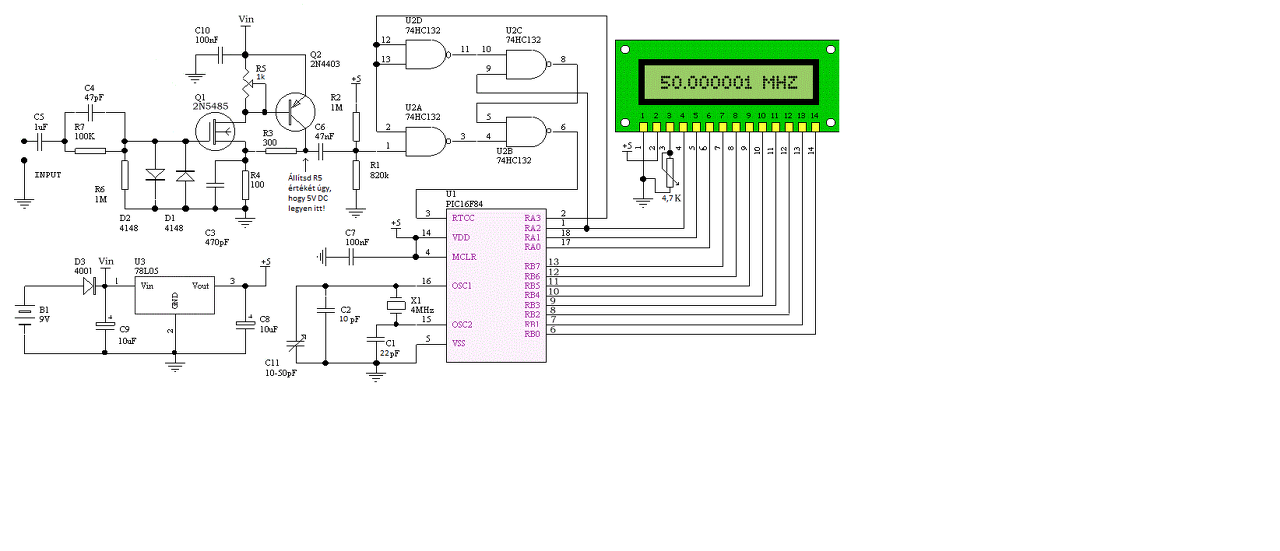Image resolution: width=1280 pixels, height=551 pixels.
Task: Click the R7 100K resistor symbol
Action: [90, 151]
